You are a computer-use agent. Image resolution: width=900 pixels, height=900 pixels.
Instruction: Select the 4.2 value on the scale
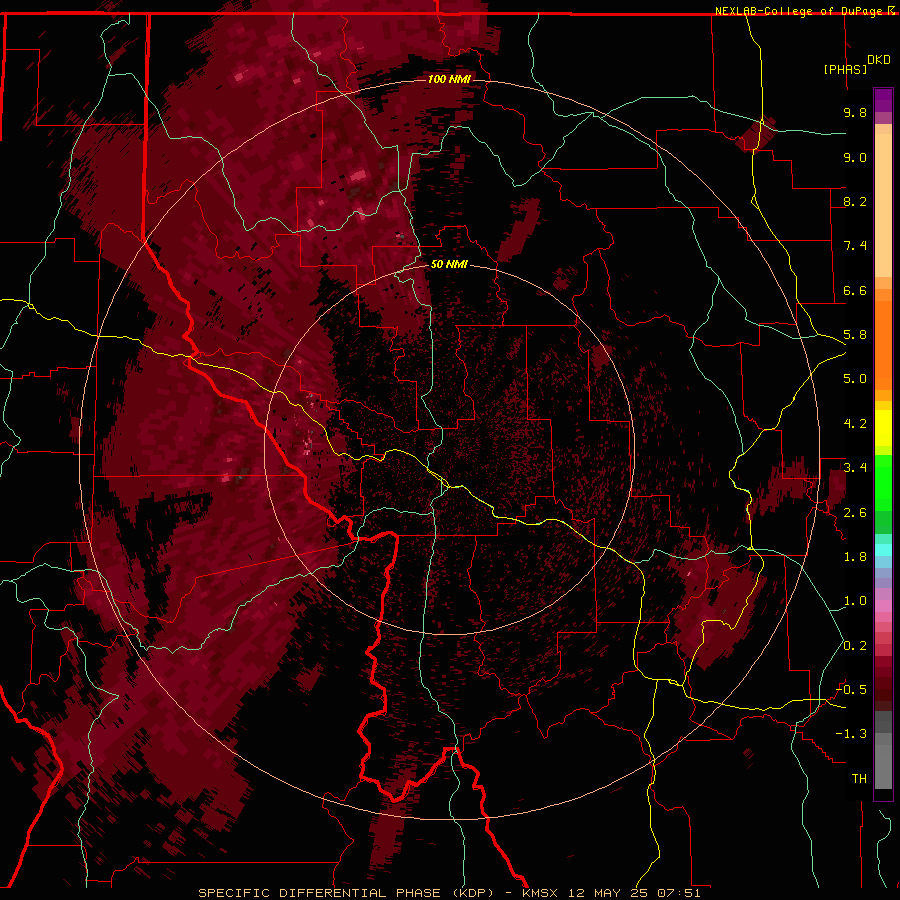point(855,424)
